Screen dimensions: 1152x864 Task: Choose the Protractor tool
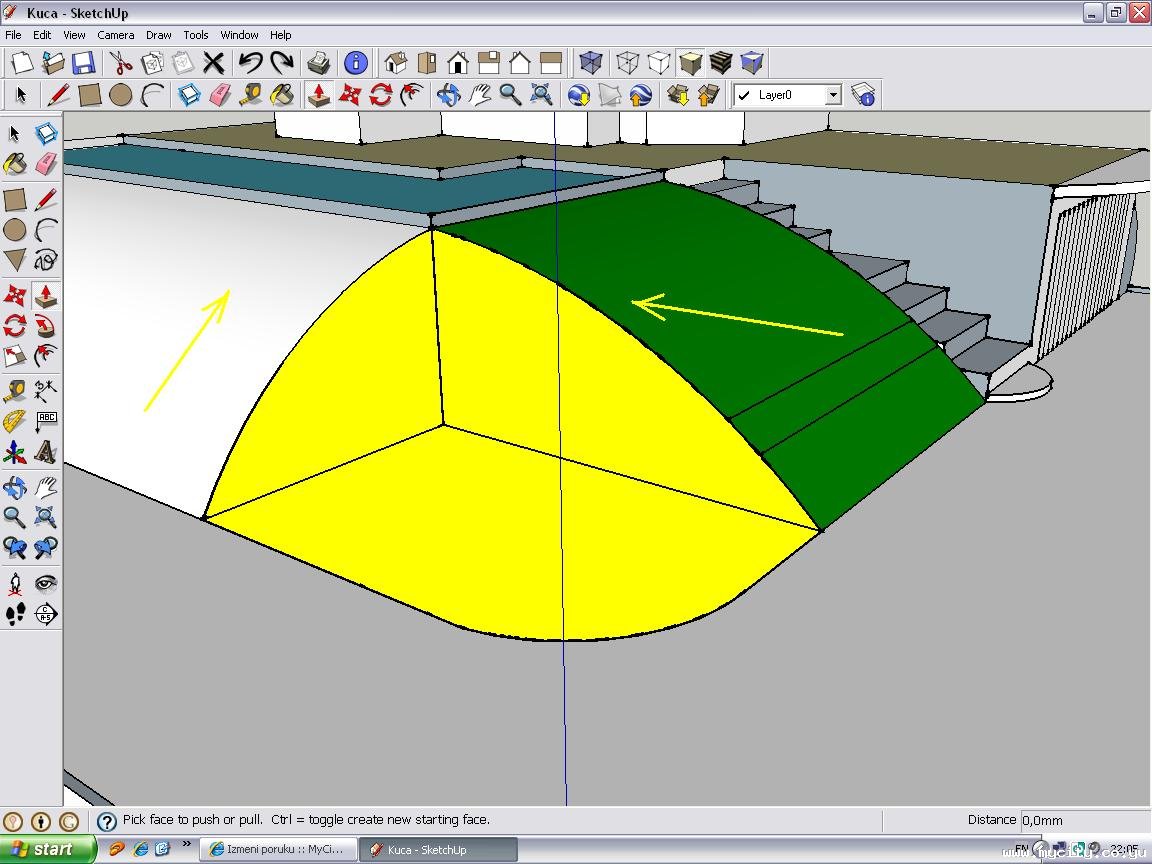15,422
